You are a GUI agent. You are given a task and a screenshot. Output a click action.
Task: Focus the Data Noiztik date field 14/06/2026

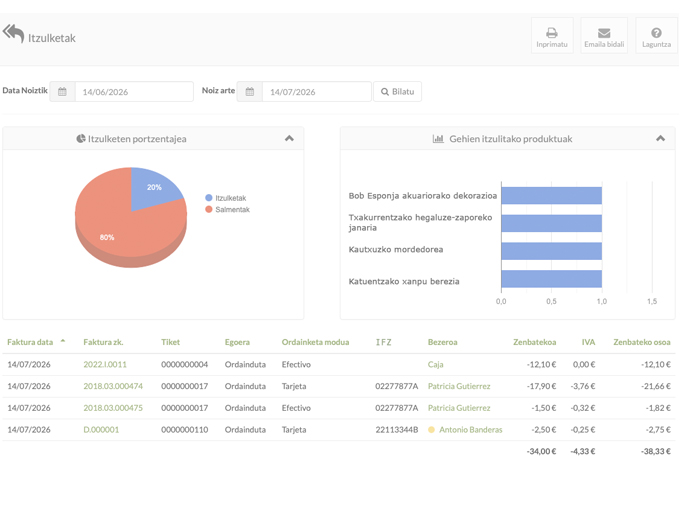[x=134, y=92]
